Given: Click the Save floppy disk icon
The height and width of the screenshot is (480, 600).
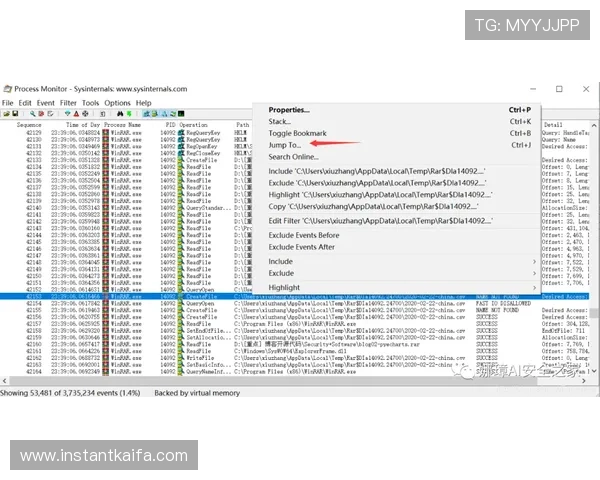Looking at the screenshot, I should pos(15,114).
